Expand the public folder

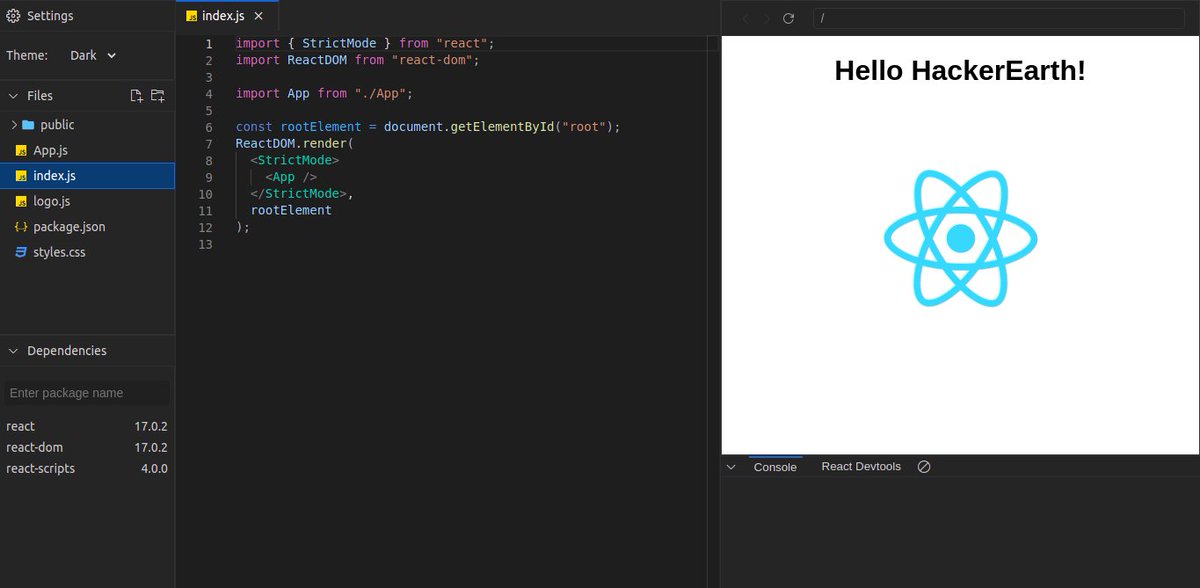14,125
